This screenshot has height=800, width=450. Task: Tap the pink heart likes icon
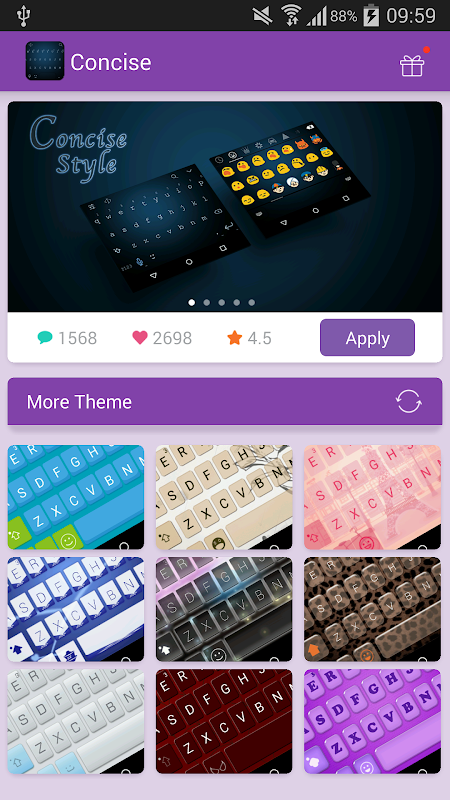click(140, 337)
